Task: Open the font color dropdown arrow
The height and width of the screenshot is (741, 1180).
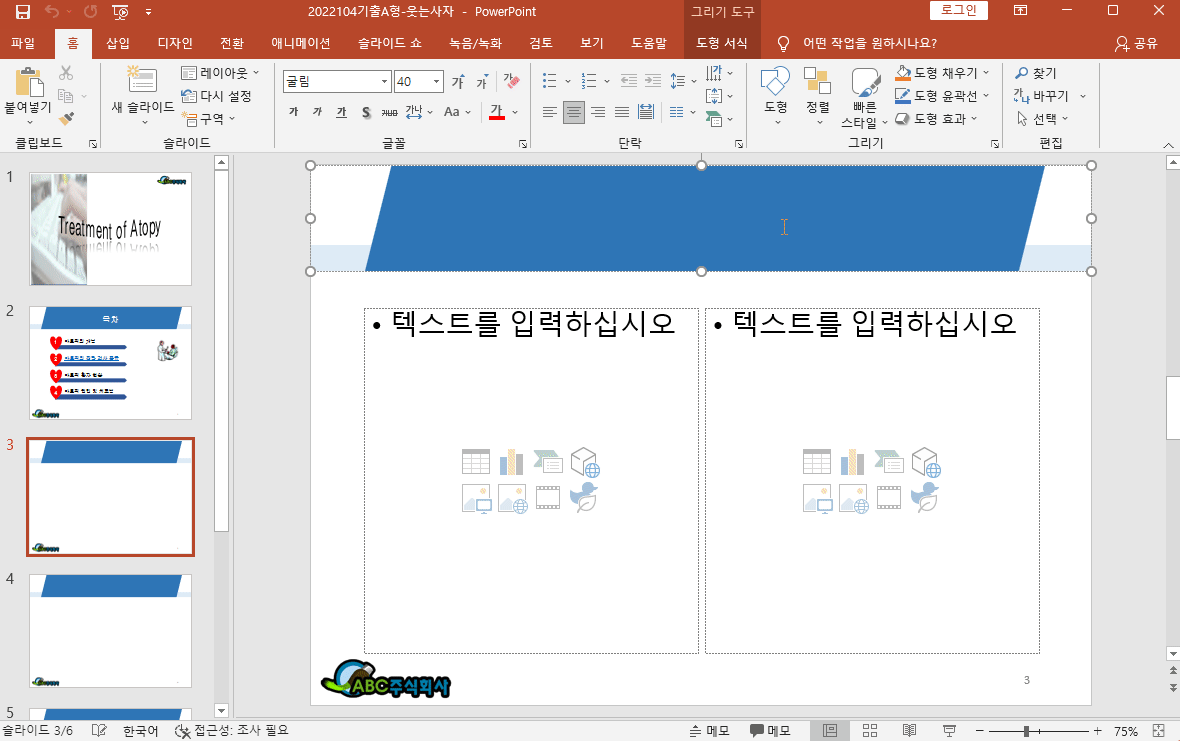Action: point(515,112)
